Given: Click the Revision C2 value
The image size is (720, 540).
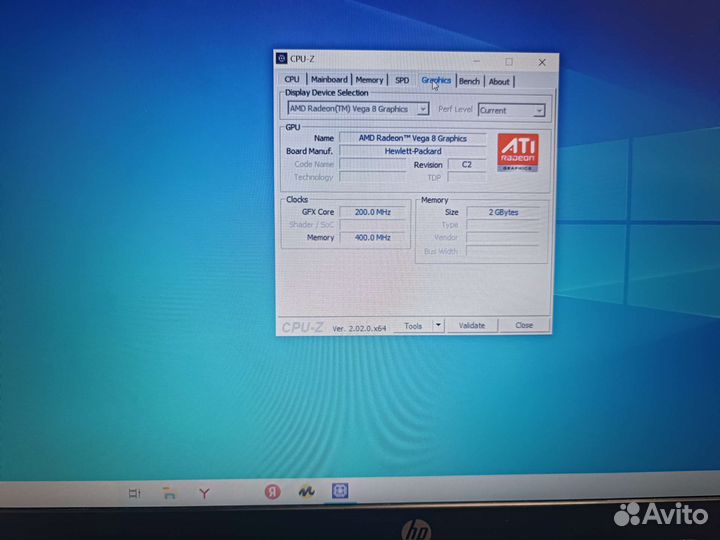Looking at the screenshot, I should (x=467, y=164).
